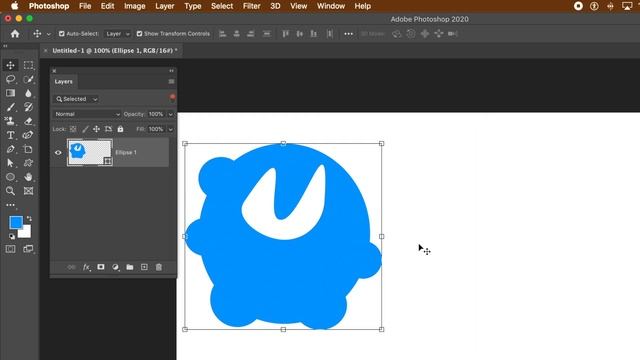Click the Home icon in options bar

(15, 34)
